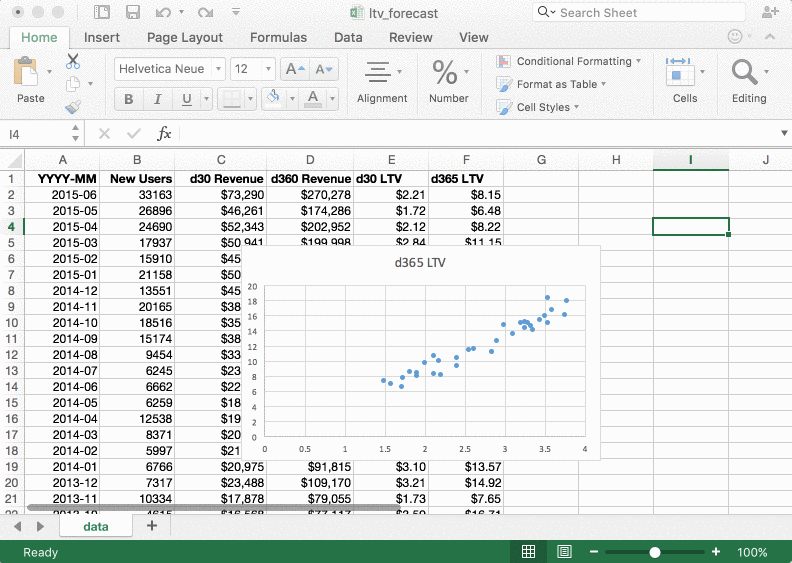Image resolution: width=792 pixels, height=563 pixels.
Task: Select the Format Painter brush icon
Action: (73, 107)
